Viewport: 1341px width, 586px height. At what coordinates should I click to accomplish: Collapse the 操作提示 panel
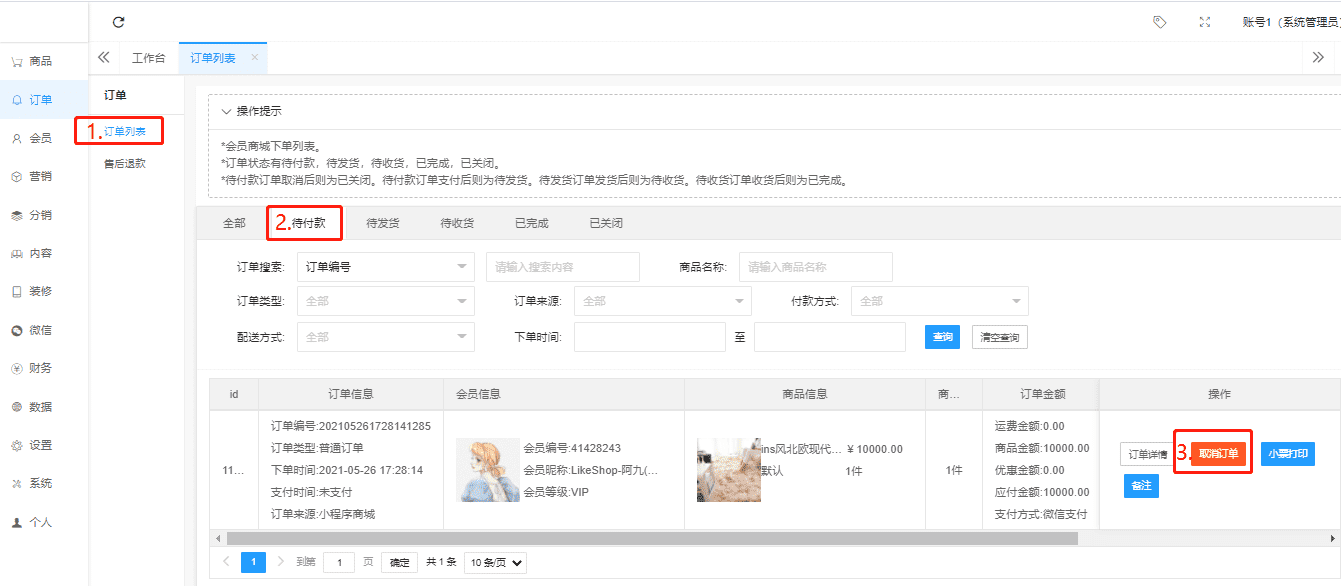227,111
